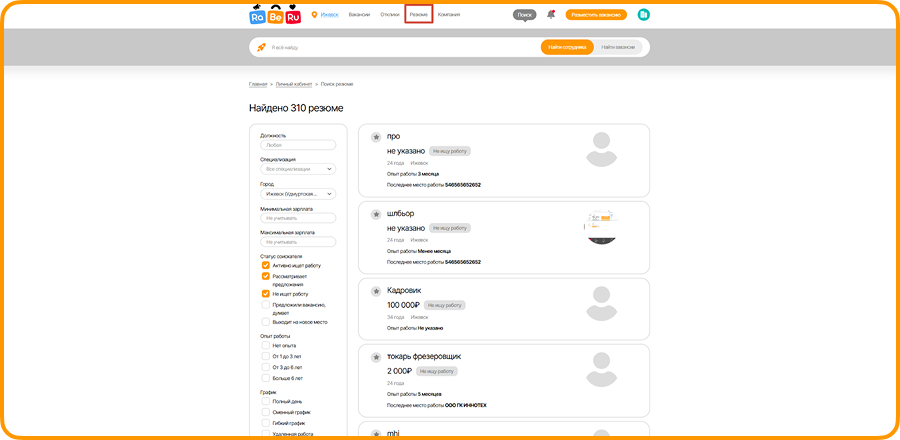Uncheck "Активно ищет работу" status filter
This screenshot has width=900, height=440.
[x=265, y=266]
